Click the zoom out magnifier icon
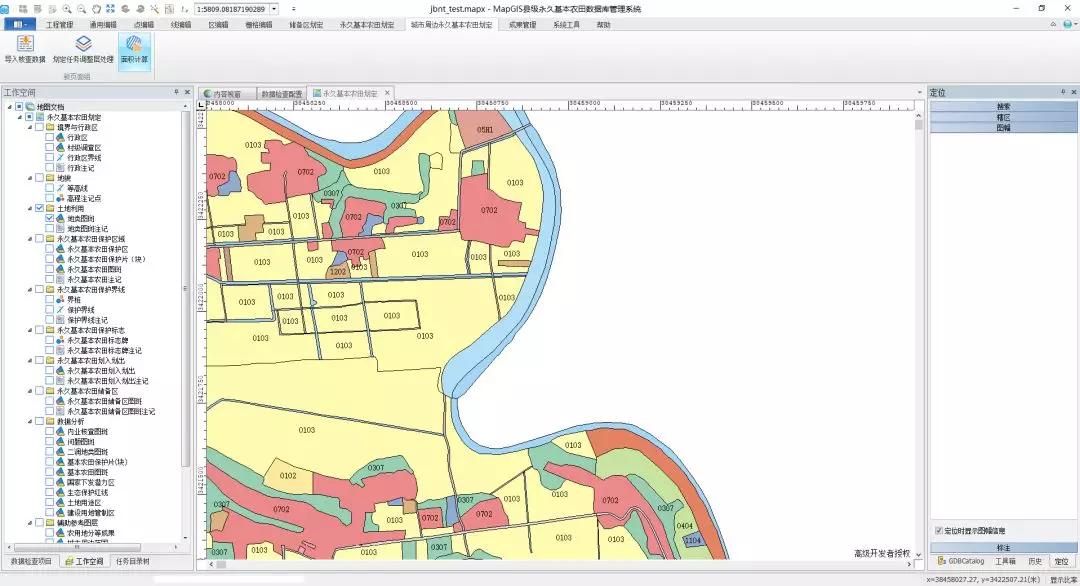The width and height of the screenshot is (1080, 586). (81, 8)
